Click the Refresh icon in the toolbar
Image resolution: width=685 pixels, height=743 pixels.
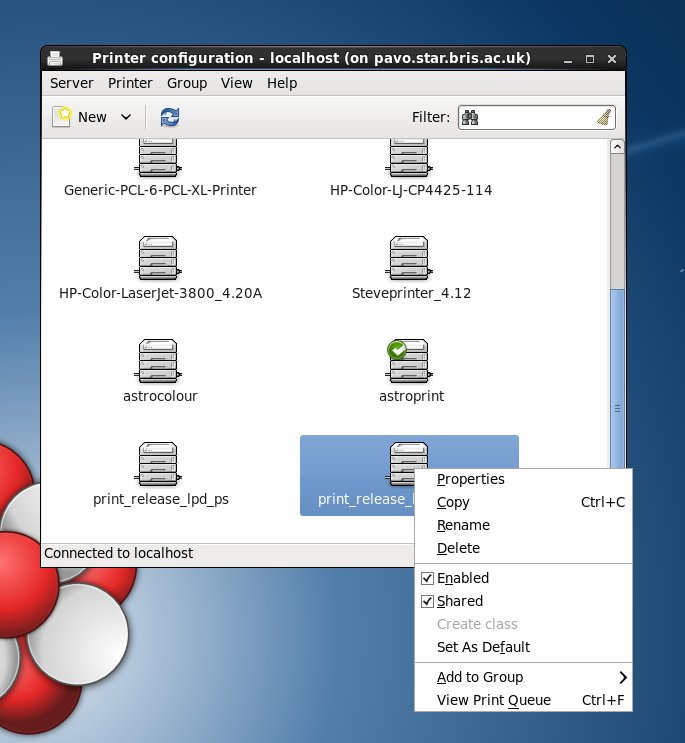click(x=170, y=117)
